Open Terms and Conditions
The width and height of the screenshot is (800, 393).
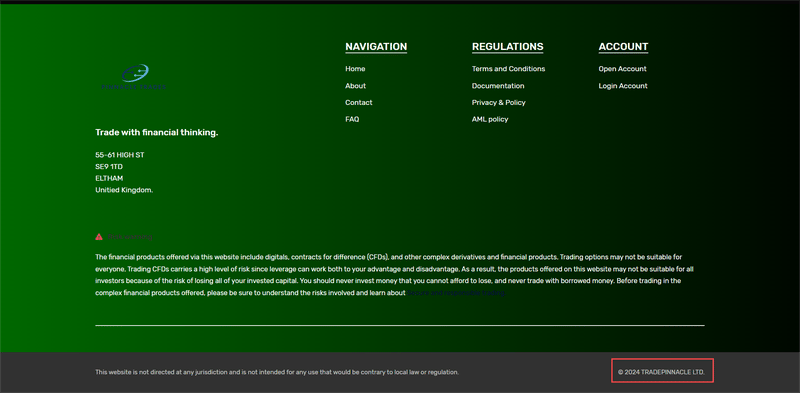tap(508, 69)
